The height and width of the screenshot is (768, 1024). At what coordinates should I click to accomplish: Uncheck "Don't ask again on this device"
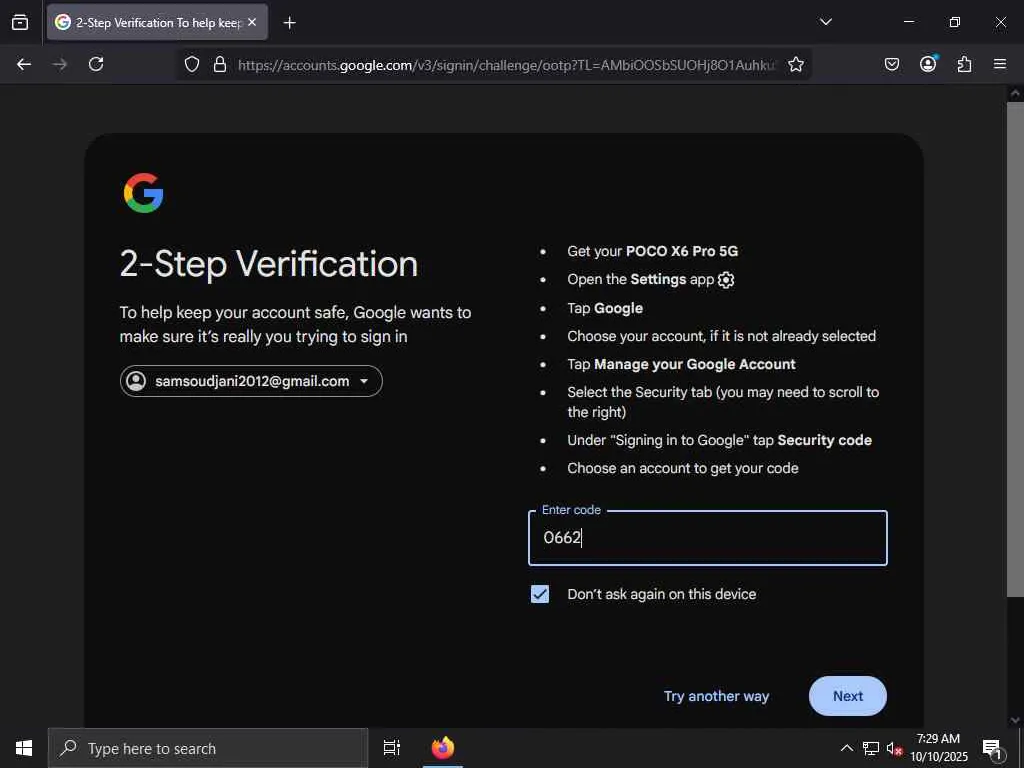point(540,594)
